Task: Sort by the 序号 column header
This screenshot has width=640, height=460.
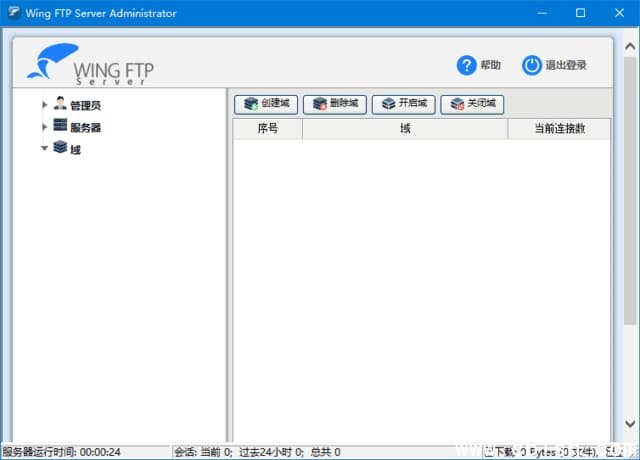Action: coord(268,129)
